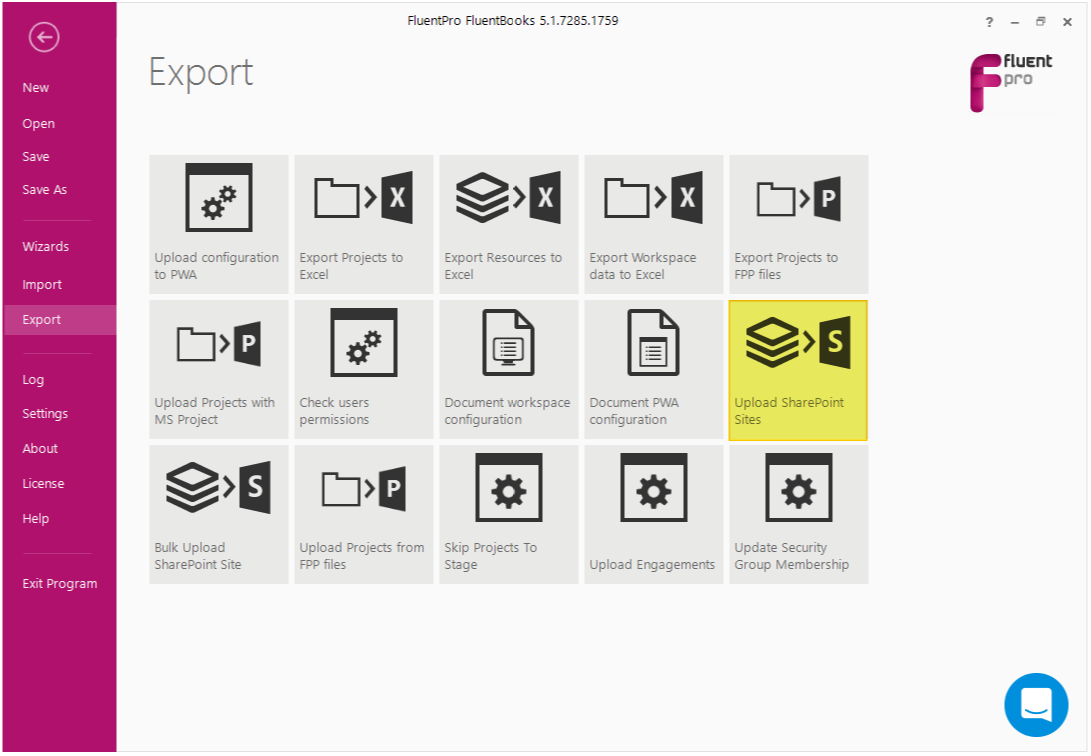Open the About page
1091x756 pixels.
[x=40, y=449]
